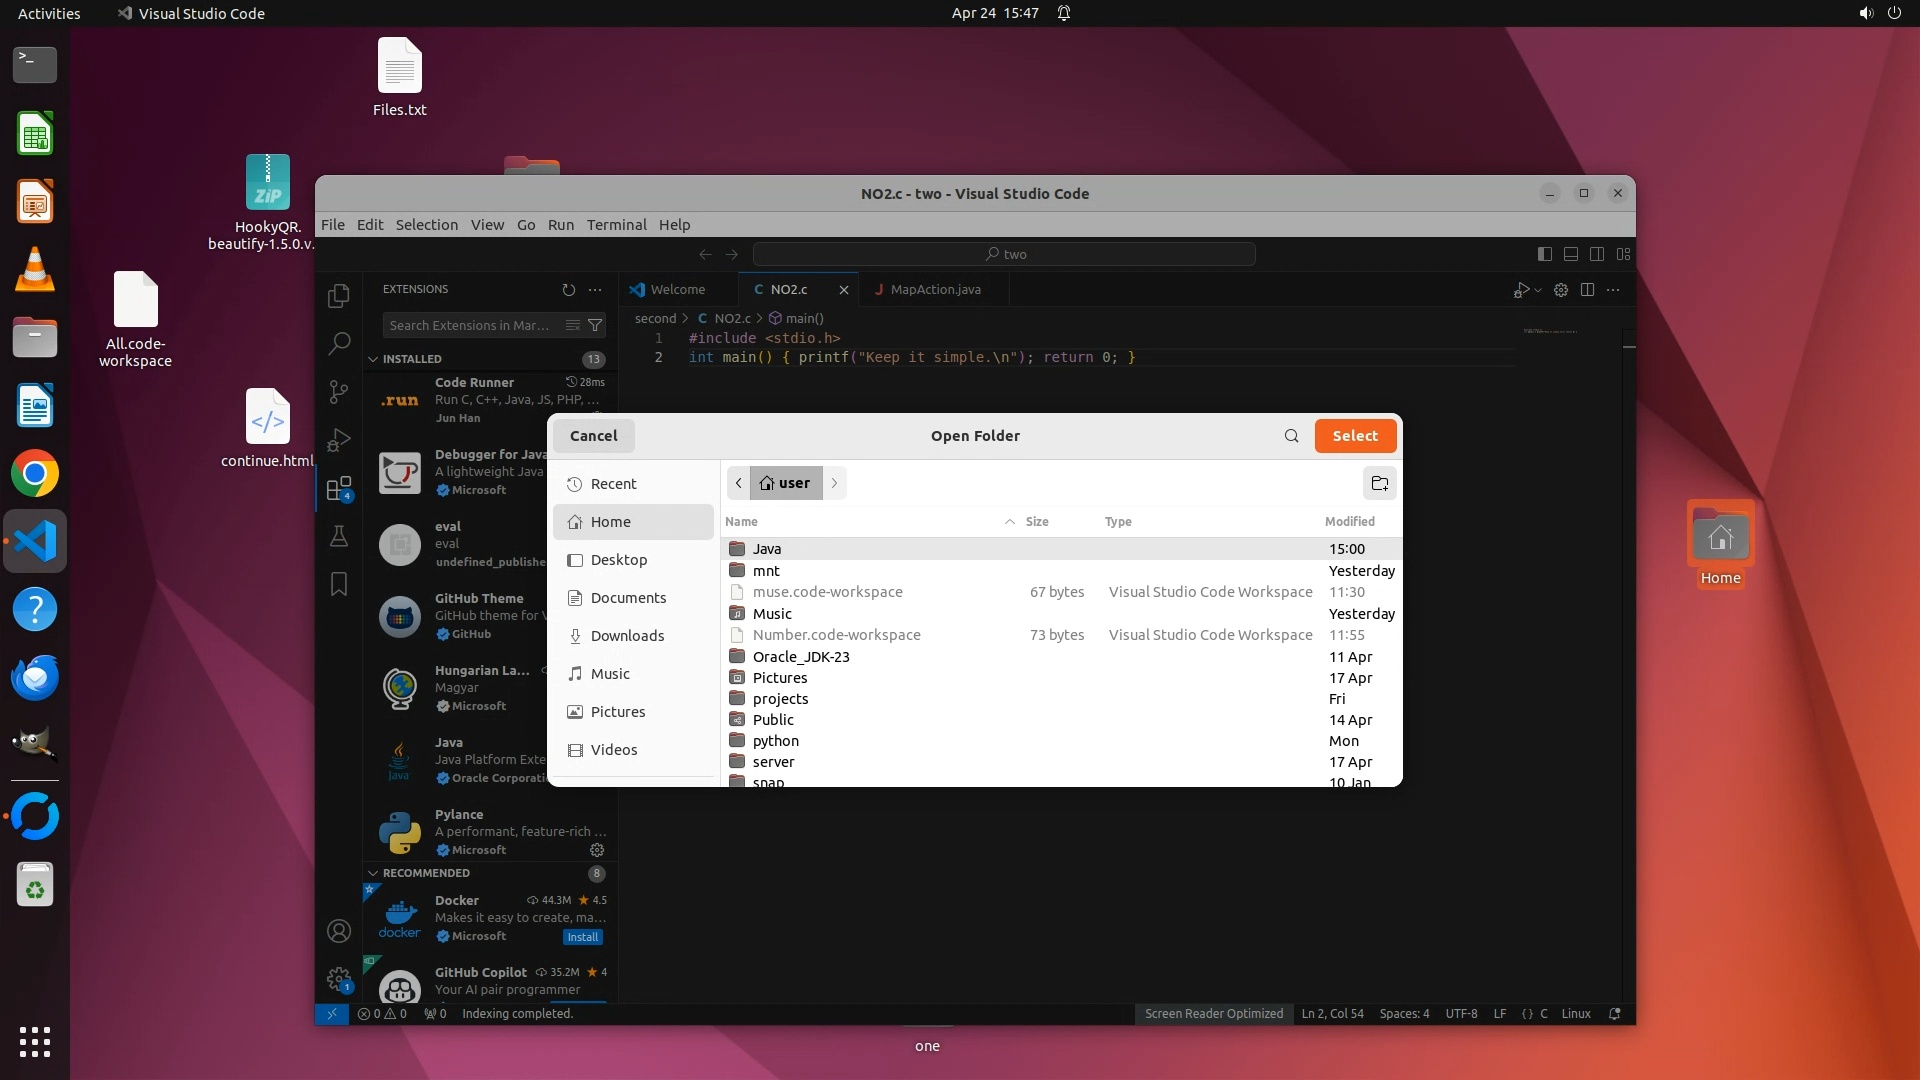Refresh the extensions list
This screenshot has width=1920, height=1080.
coord(569,290)
